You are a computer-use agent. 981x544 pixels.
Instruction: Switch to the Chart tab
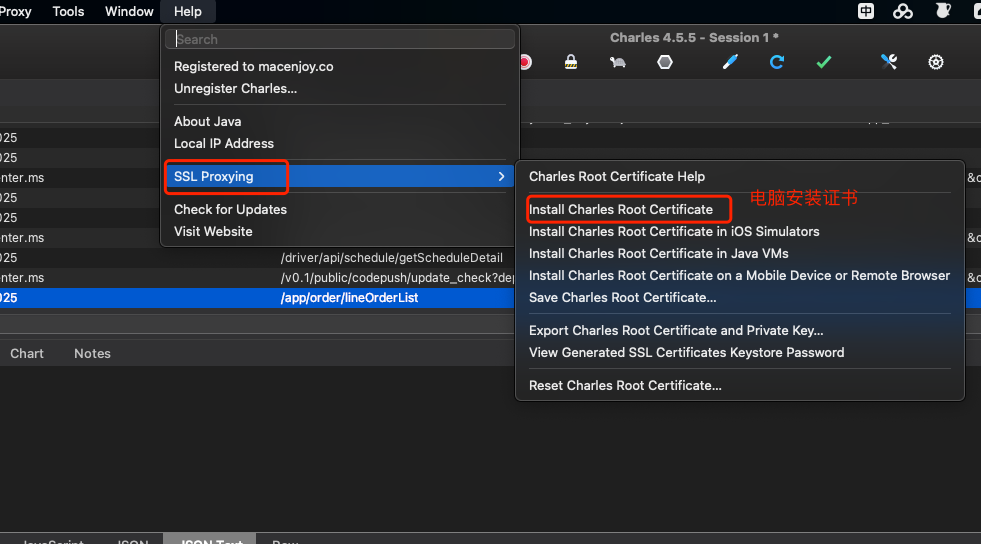[27, 353]
